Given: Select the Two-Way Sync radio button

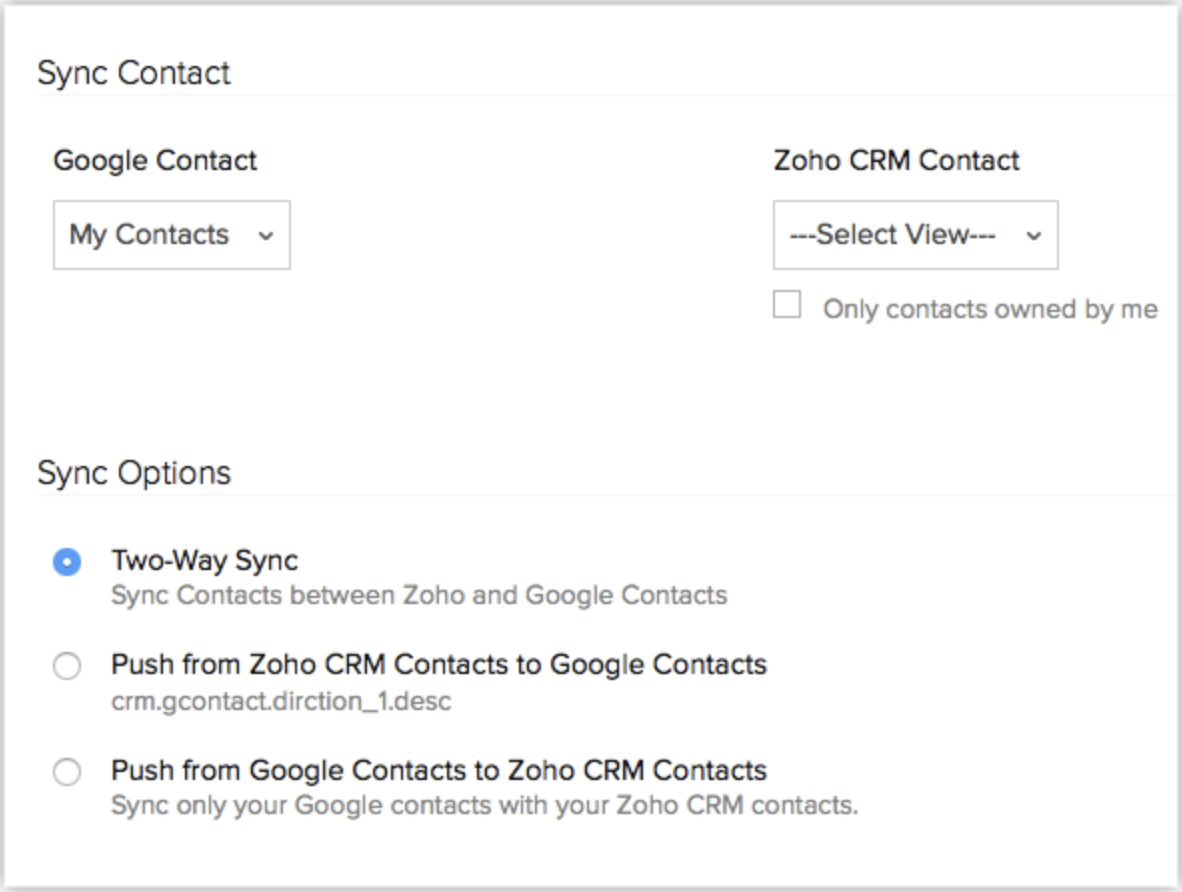Looking at the screenshot, I should tap(67, 563).
